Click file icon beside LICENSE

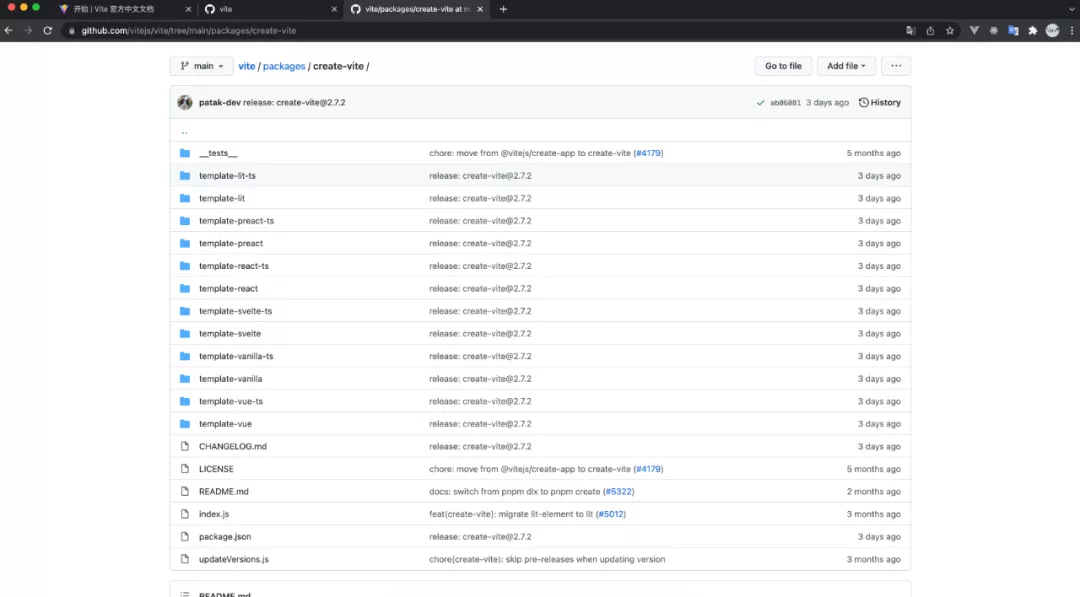[185, 469]
